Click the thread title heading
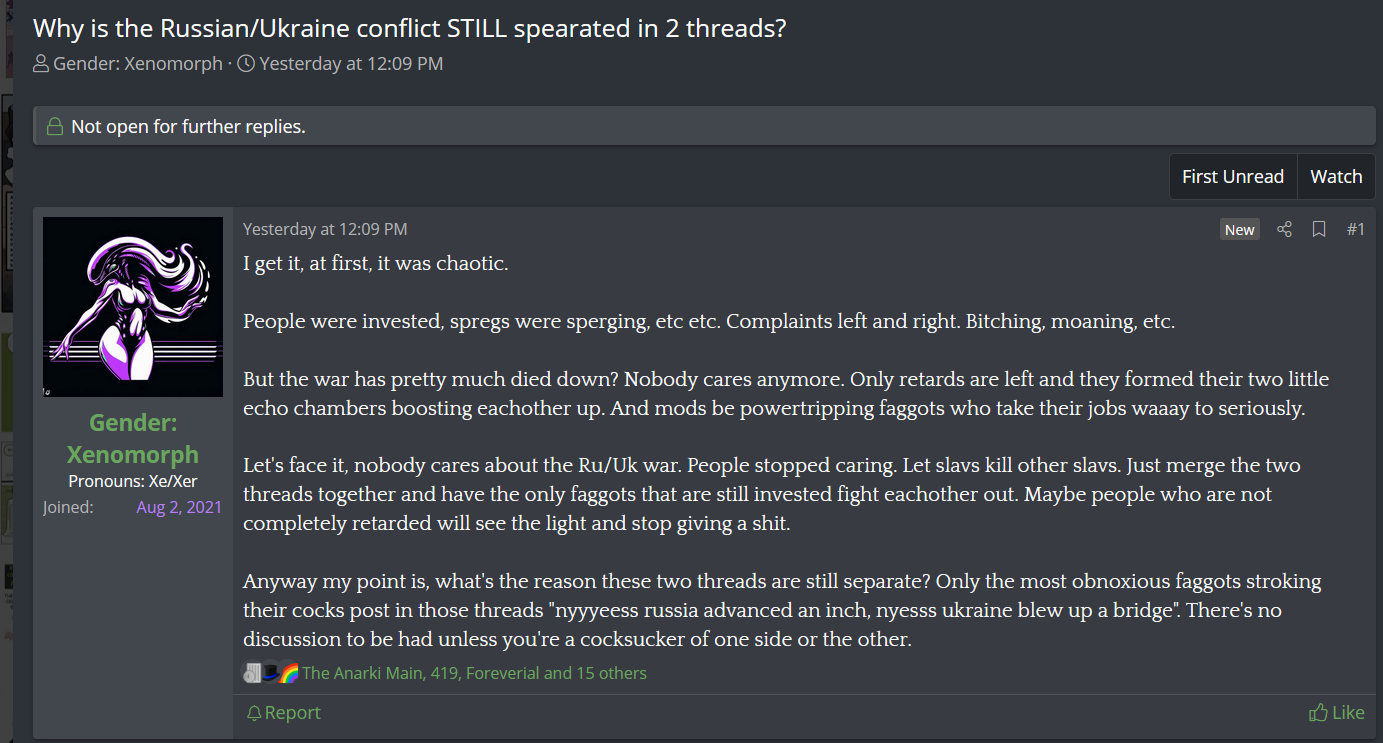1383x743 pixels. pyautogui.click(x=410, y=28)
